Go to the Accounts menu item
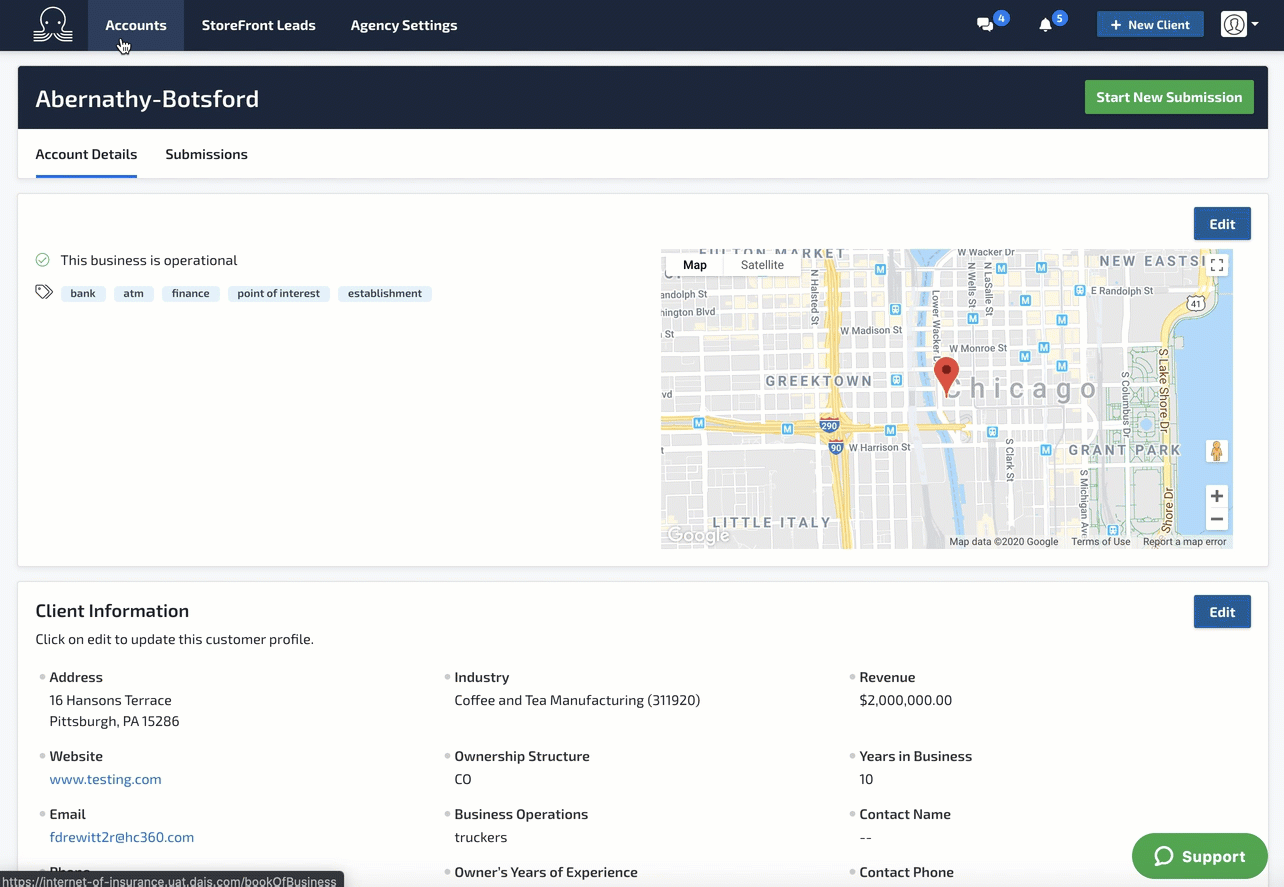 pos(136,25)
